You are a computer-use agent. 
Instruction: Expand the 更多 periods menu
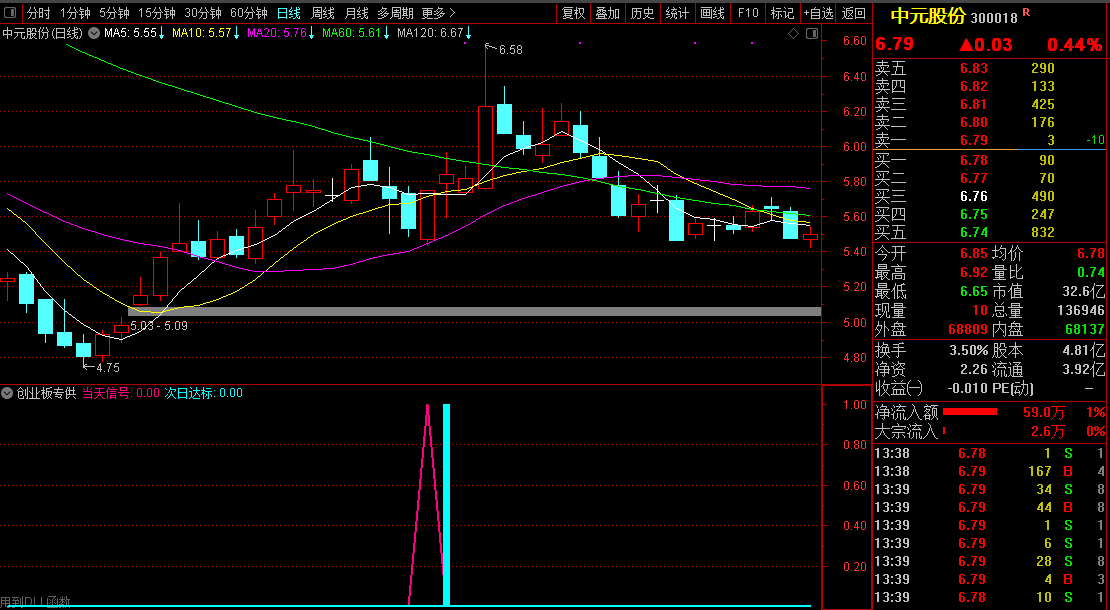pyautogui.click(x=438, y=13)
